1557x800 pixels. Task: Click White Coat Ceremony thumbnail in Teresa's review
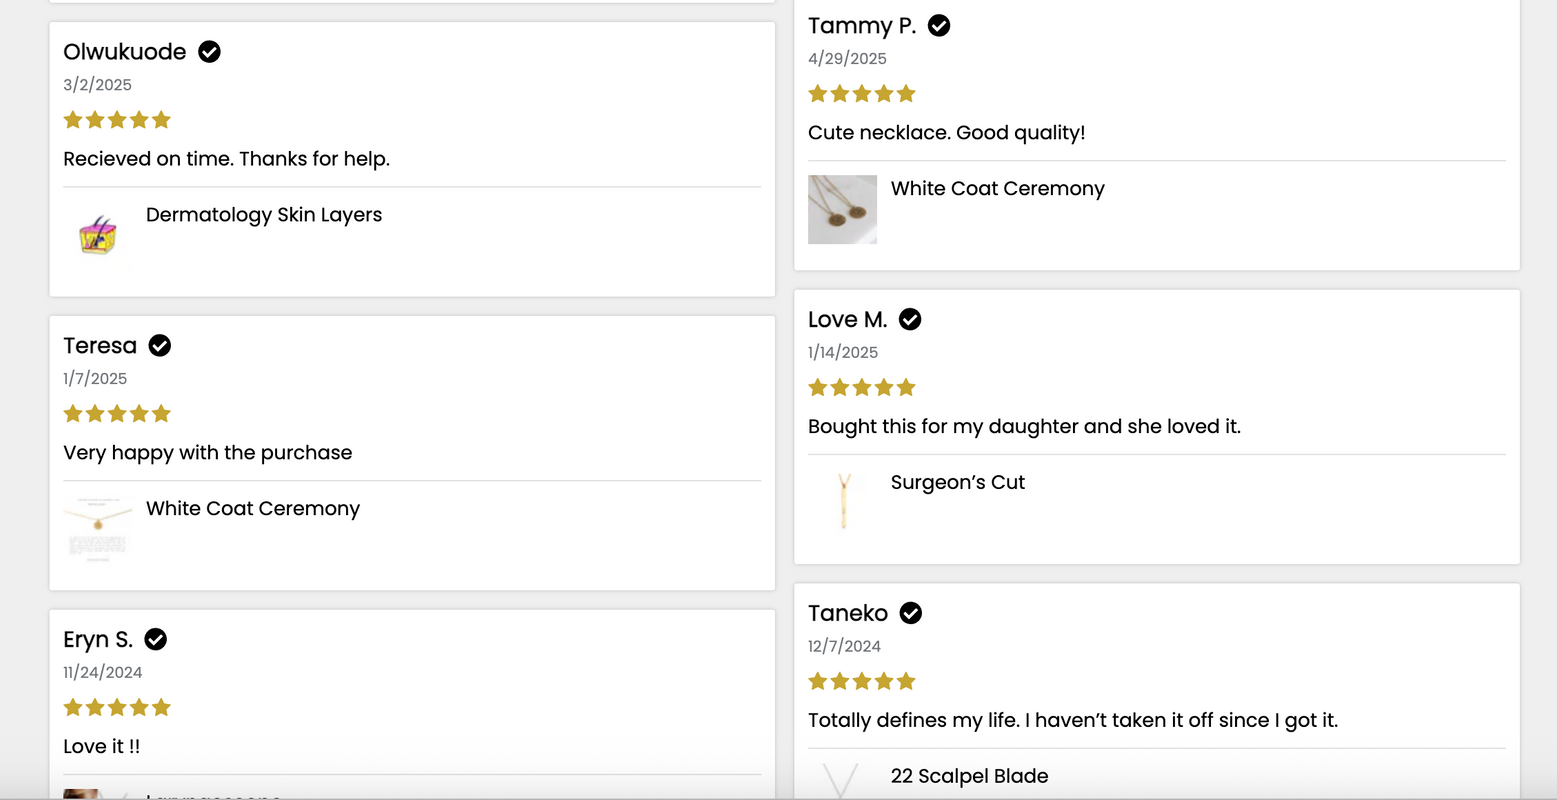(98, 528)
